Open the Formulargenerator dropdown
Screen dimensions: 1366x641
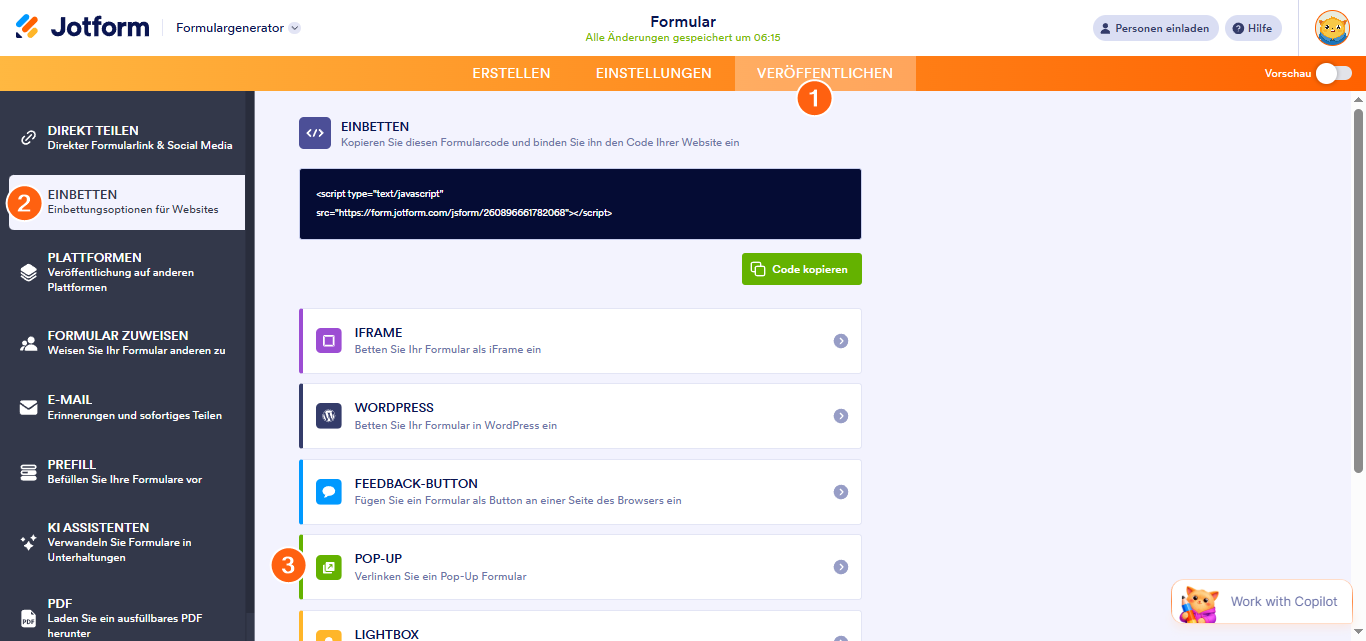237,29
